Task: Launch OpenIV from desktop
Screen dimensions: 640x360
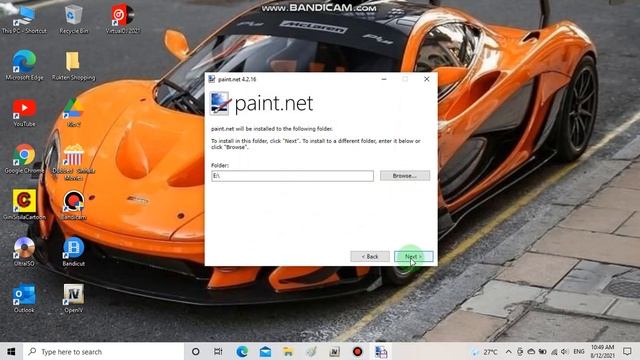Action: [x=73, y=298]
